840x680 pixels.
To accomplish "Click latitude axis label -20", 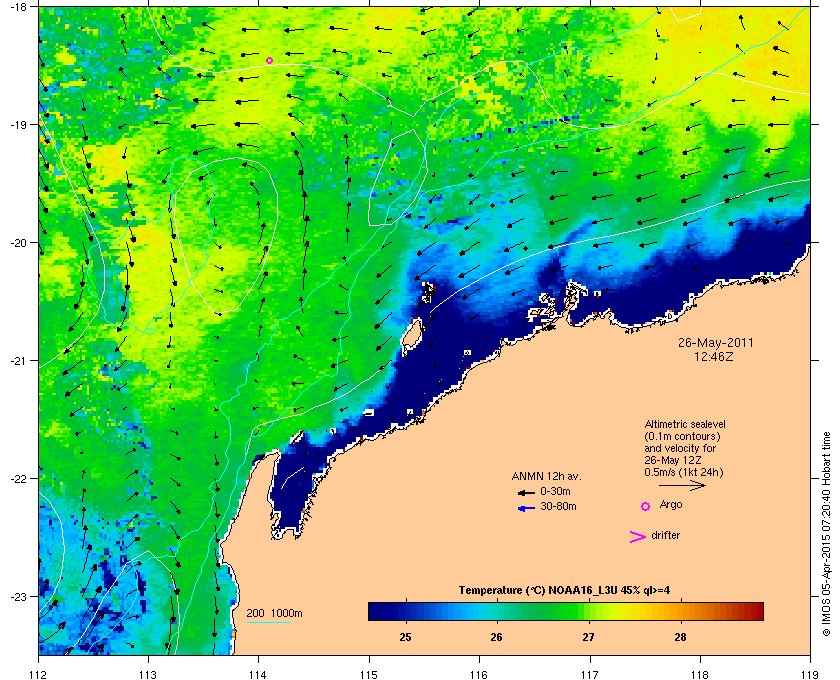I will tap(17, 242).
